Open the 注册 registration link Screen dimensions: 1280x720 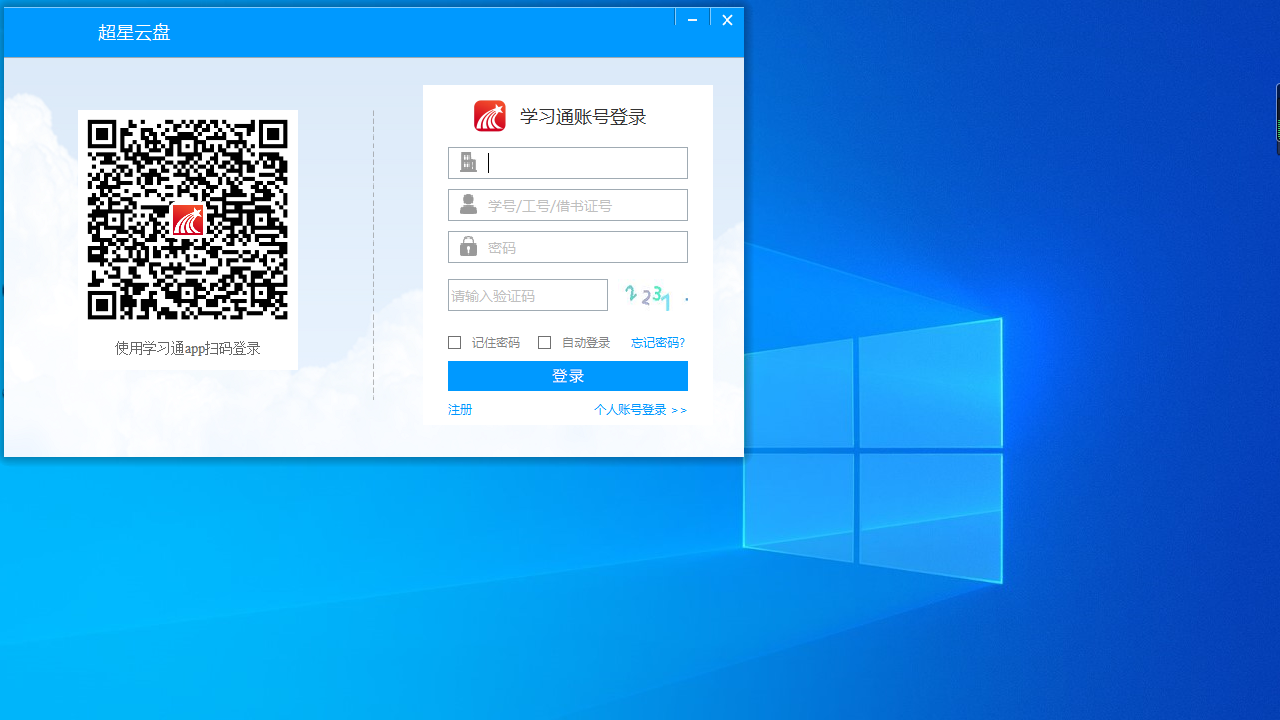460,410
